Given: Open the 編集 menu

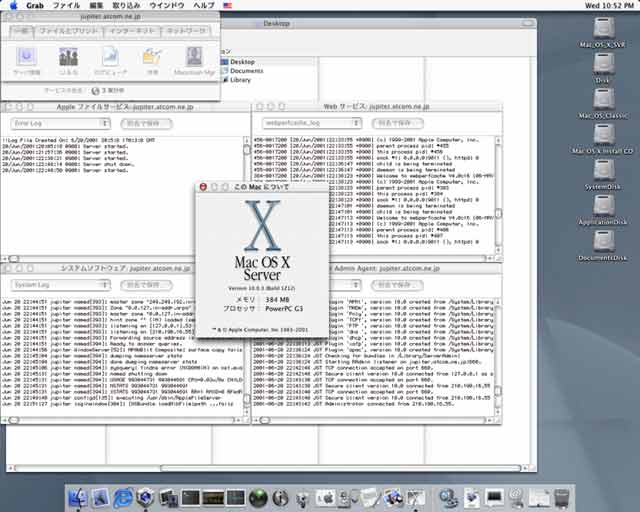Looking at the screenshot, I should click(96, 5).
